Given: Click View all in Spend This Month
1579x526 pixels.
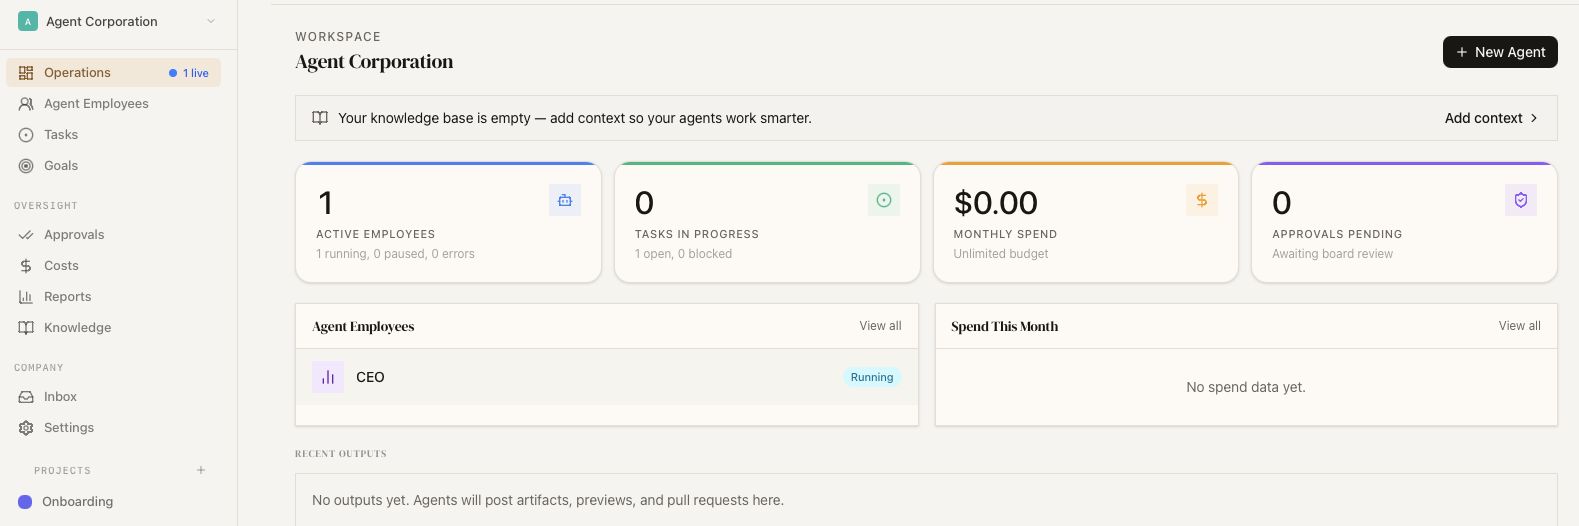Looking at the screenshot, I should [1519, 326].
